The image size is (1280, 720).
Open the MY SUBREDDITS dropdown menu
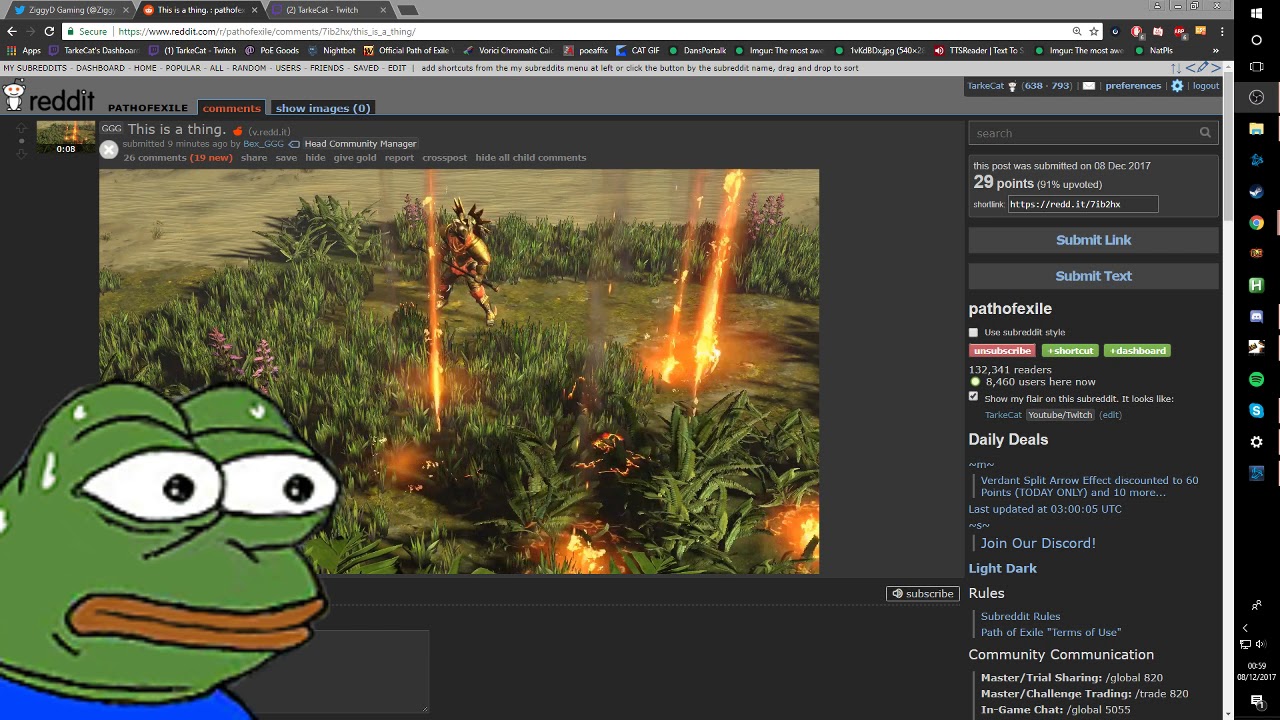point(35,68)
